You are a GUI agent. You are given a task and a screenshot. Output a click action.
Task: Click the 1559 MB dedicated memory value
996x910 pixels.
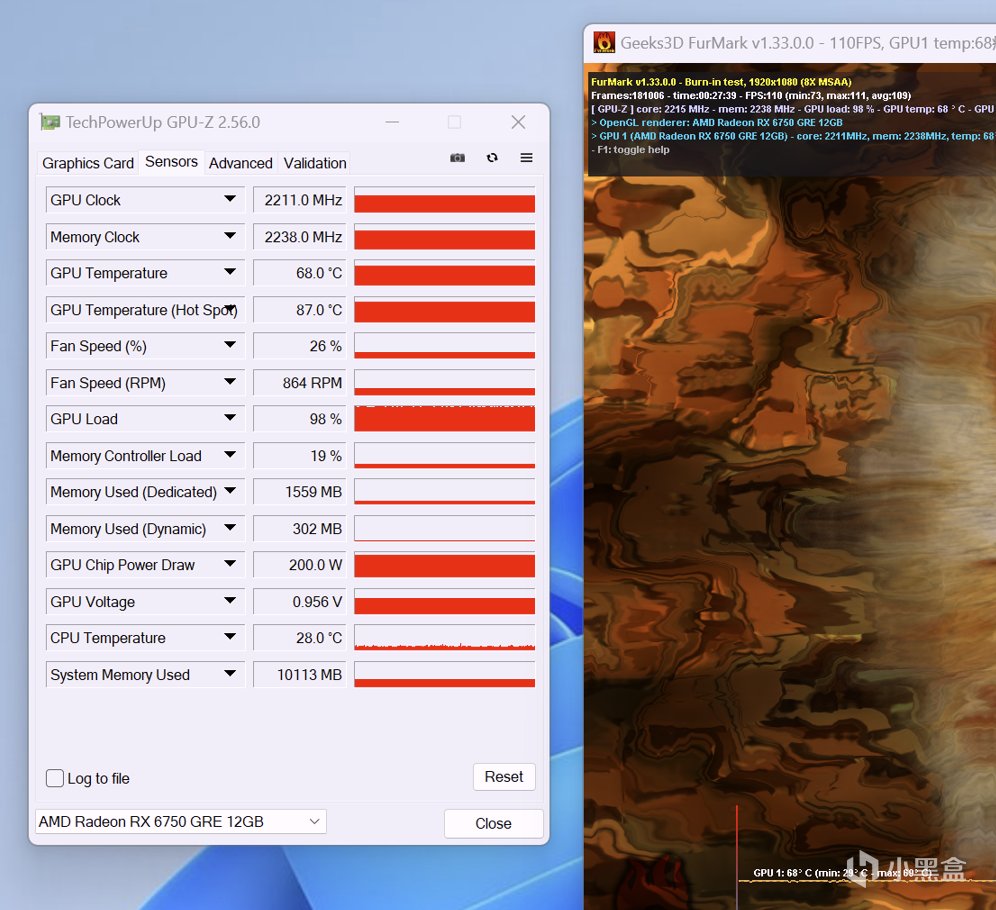300,492
